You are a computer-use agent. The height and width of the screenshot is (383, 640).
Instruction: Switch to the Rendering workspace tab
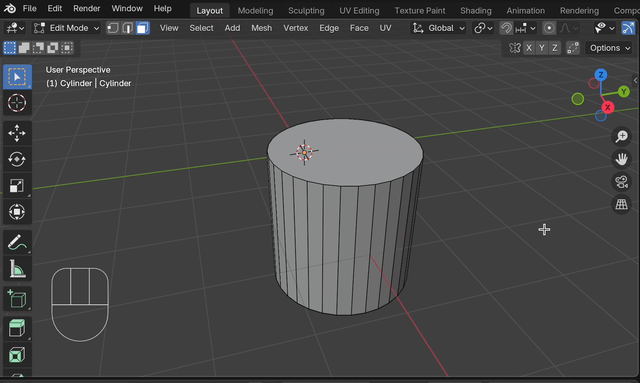click(579, 11)
